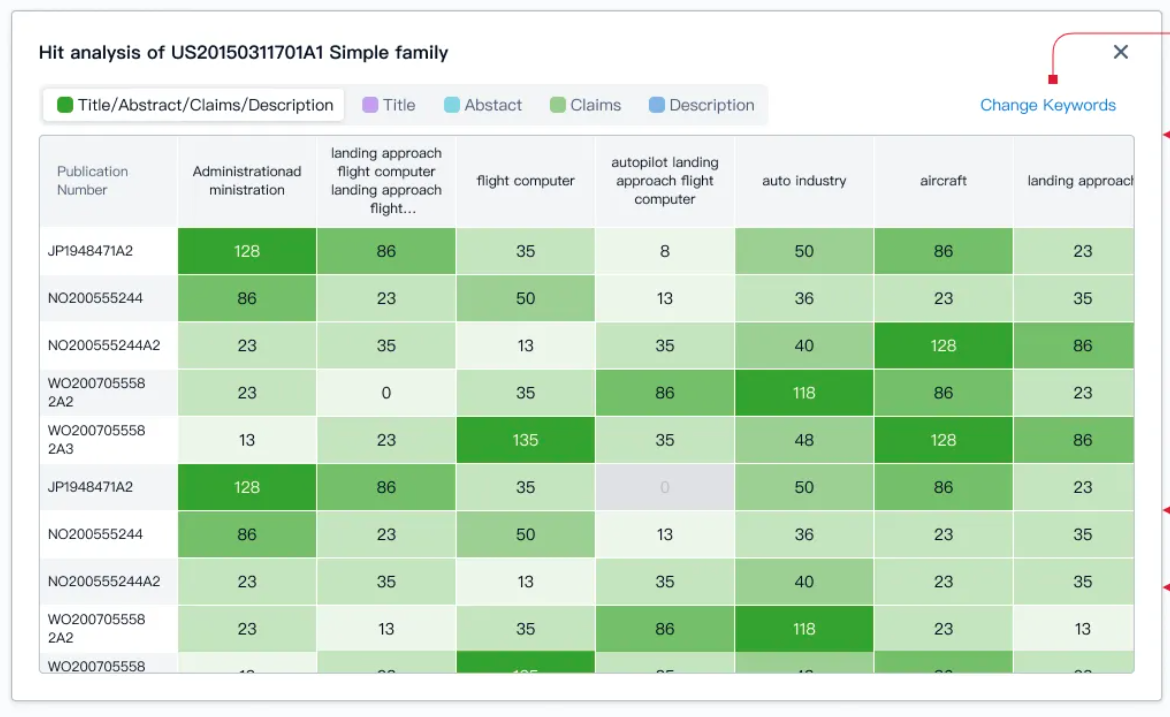The width and height of the screenshot is (1170, 717).
Task: Click the landing approach column header
Action: (1079, 181)
